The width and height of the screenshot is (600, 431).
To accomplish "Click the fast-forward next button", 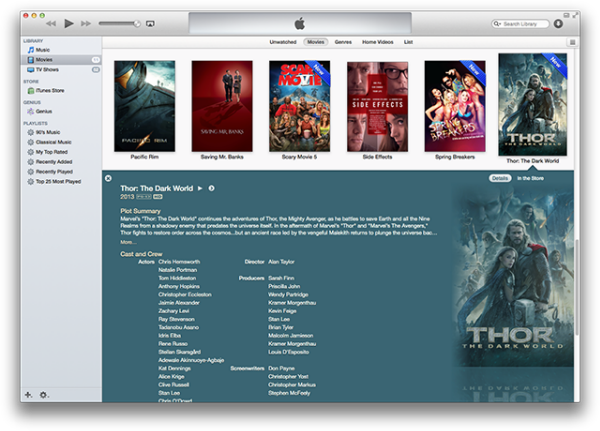I will tap(86, 24).
